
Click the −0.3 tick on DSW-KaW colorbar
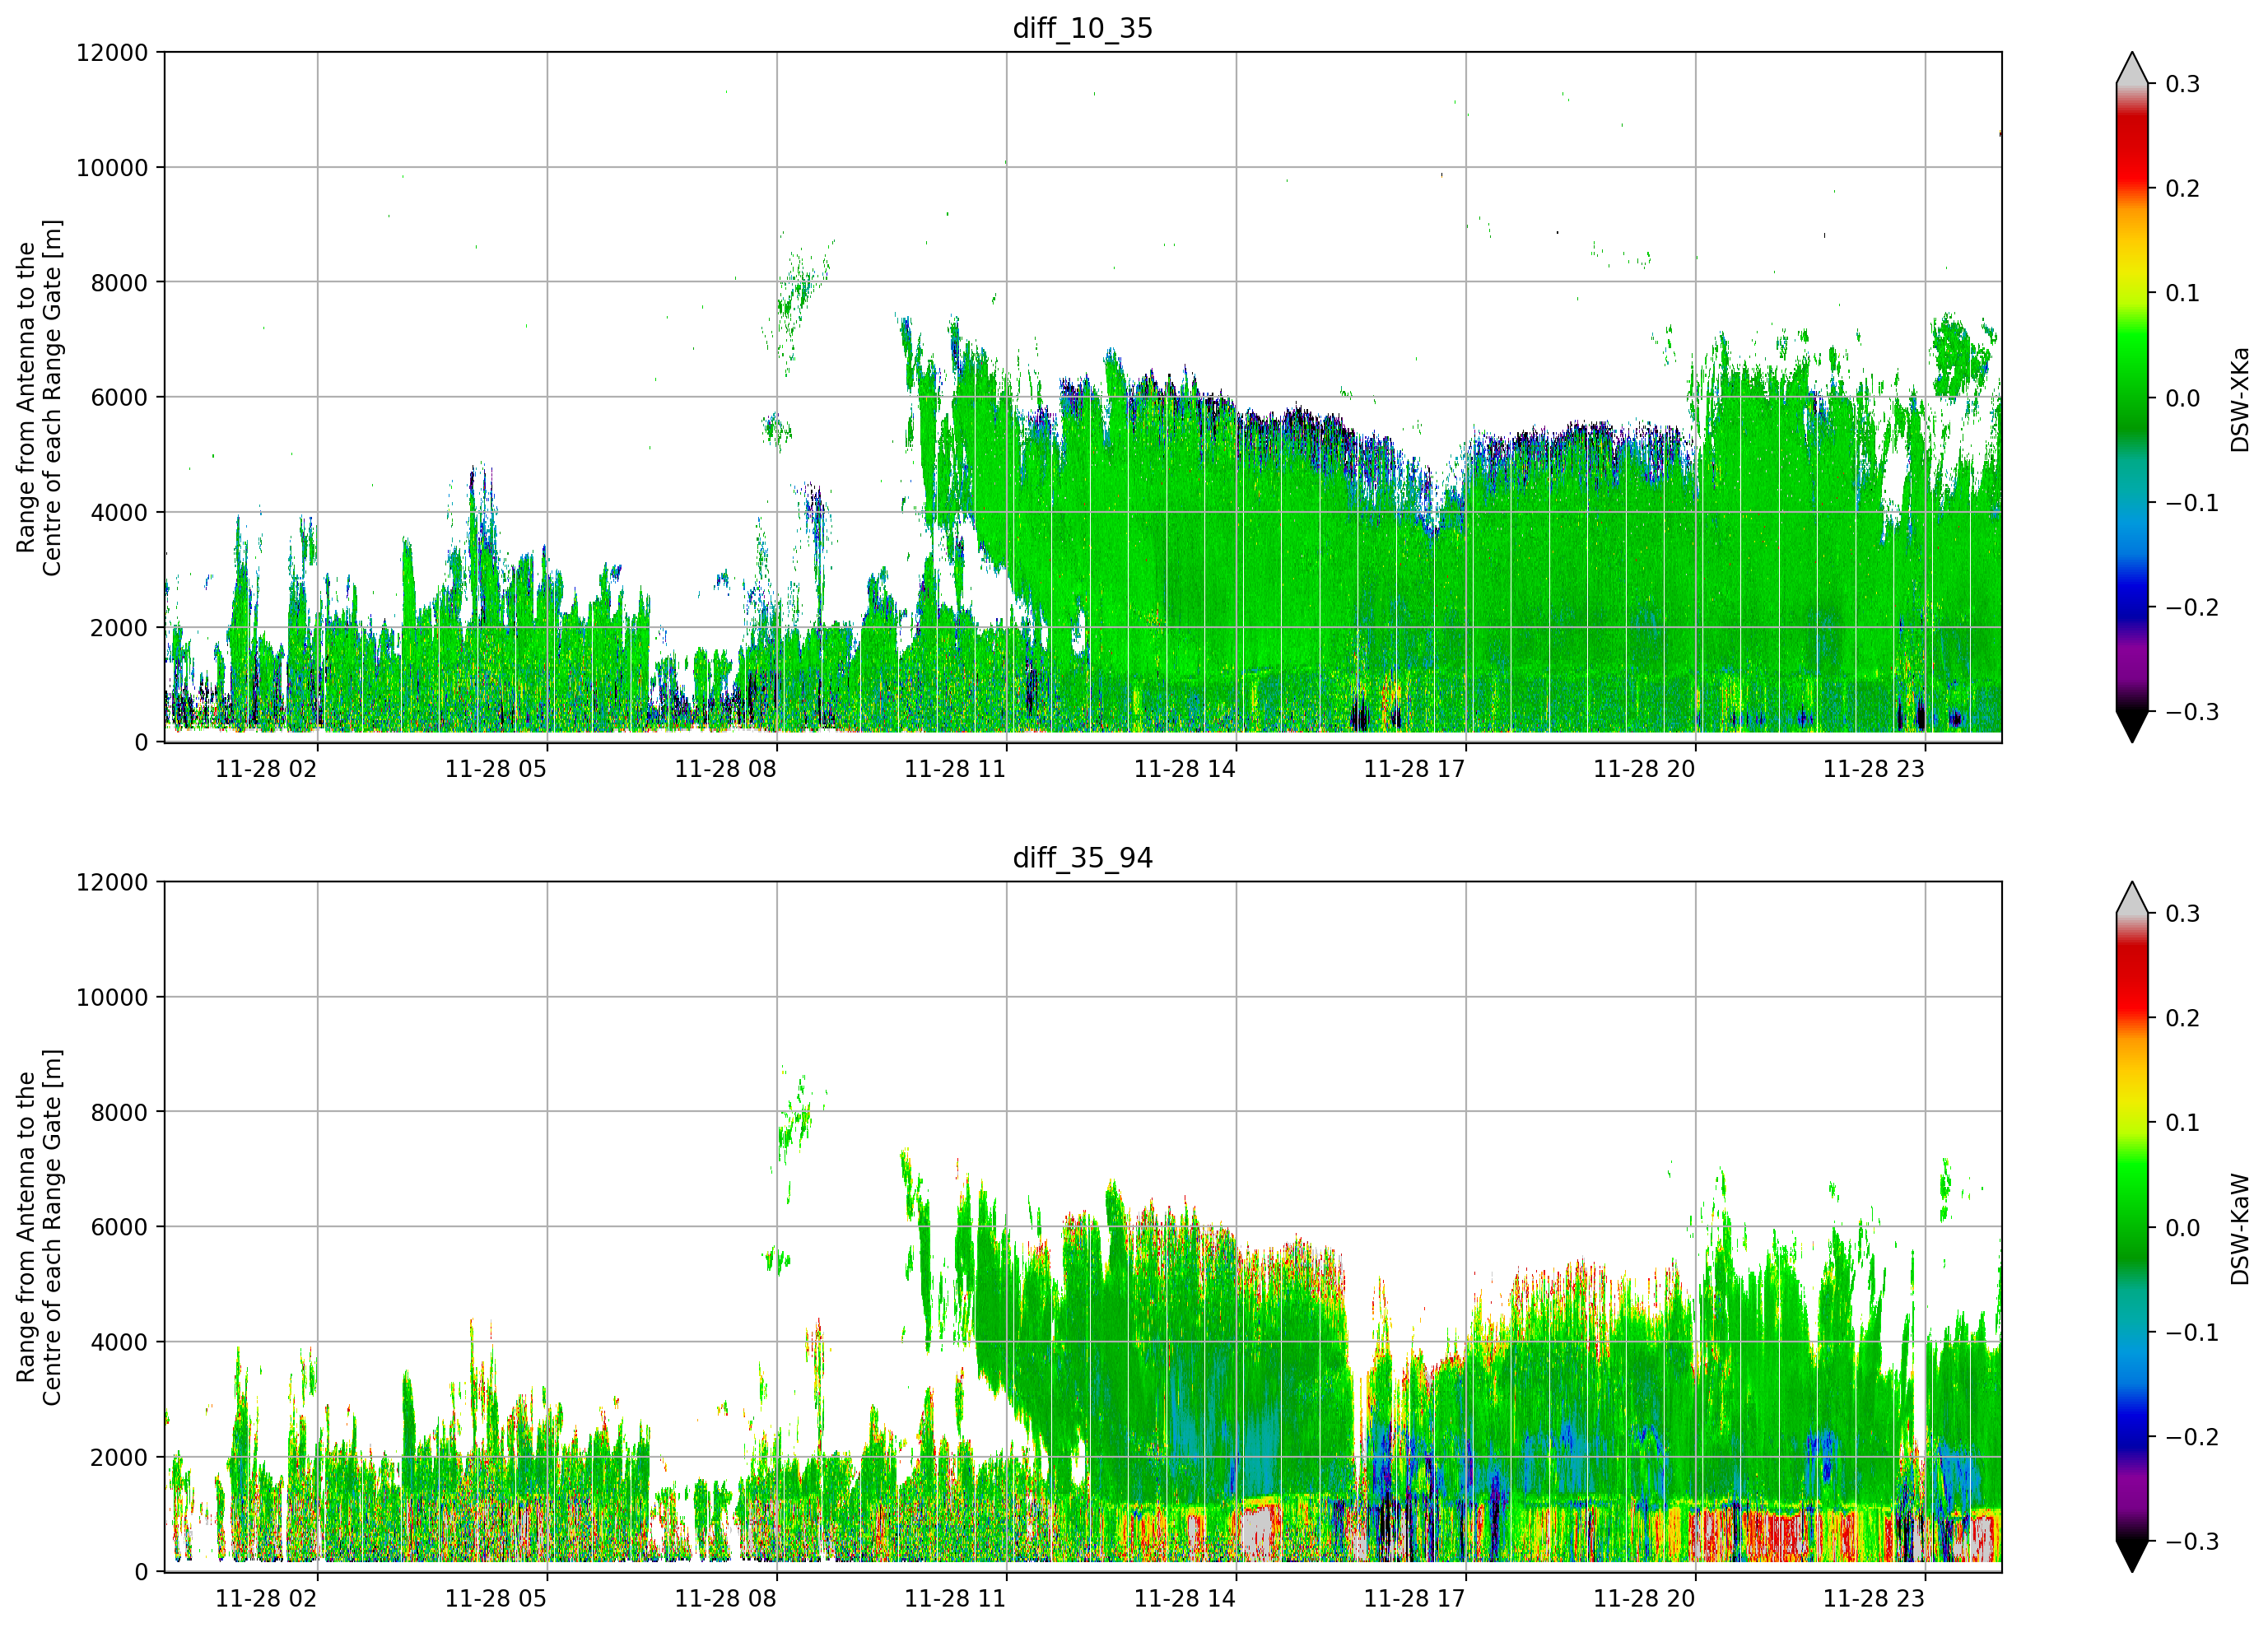pyautogui.click(x=2192, y=1541)
